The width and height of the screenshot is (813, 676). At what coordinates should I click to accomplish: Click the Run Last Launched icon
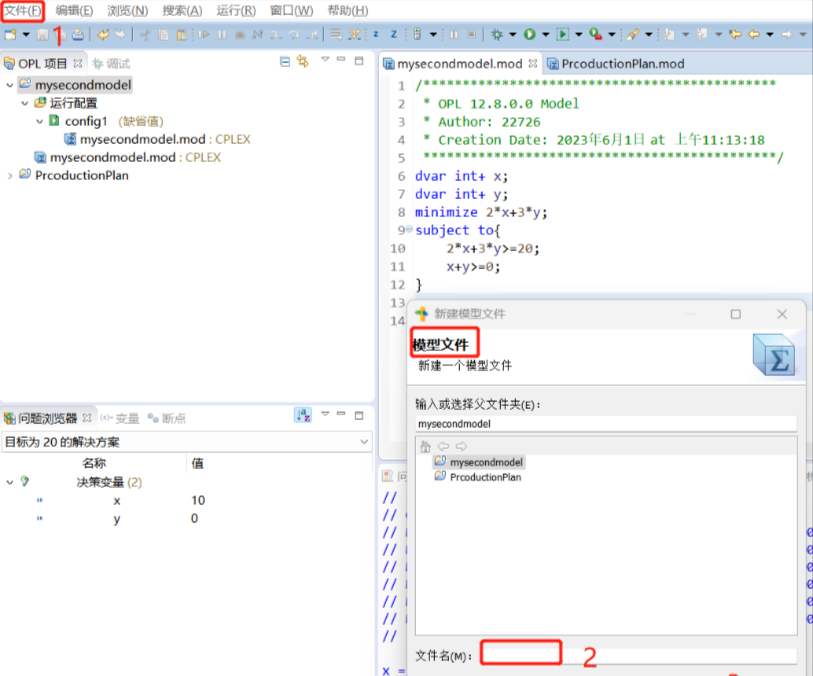coord(562,35)
